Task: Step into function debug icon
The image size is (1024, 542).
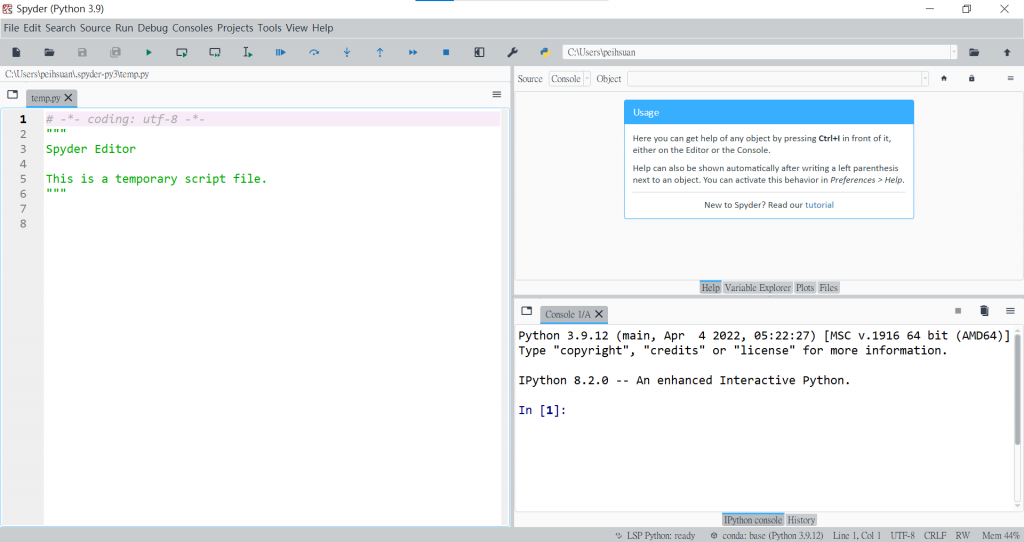Action: (x=347, y=52)
